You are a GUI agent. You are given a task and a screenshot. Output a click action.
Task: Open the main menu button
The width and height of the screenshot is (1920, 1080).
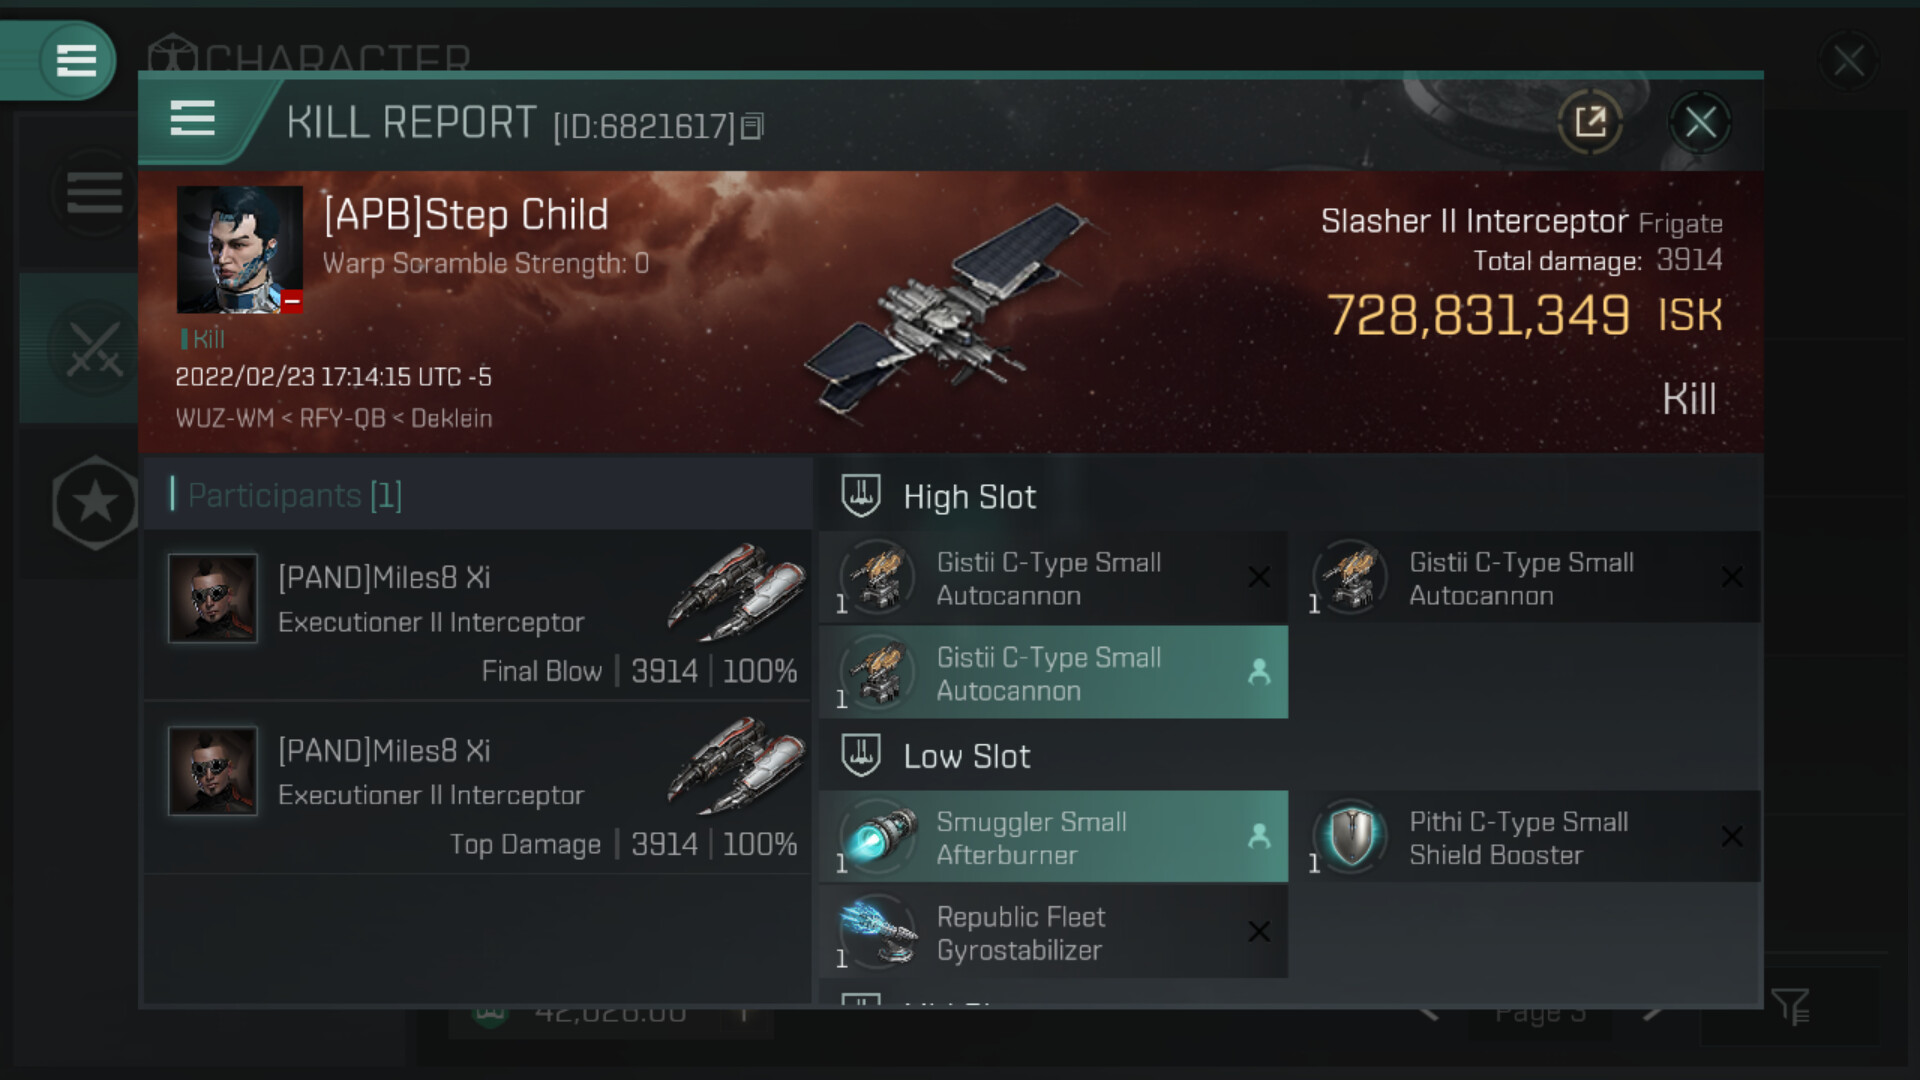76,60
